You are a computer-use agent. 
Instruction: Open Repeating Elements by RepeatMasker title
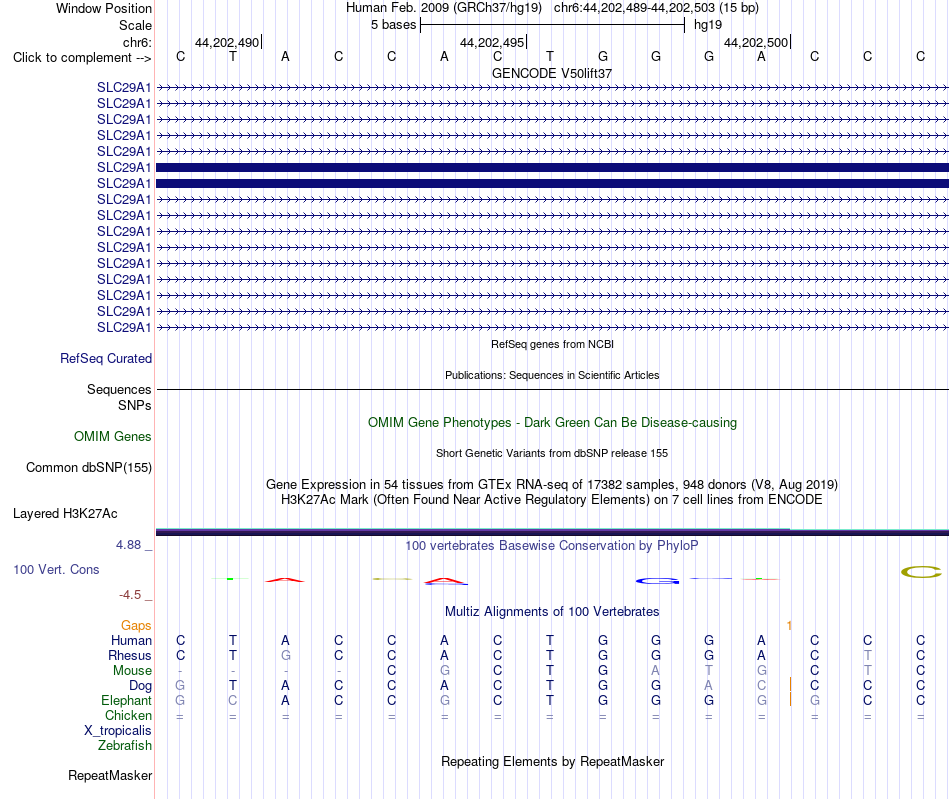click(x=552, y=761)
